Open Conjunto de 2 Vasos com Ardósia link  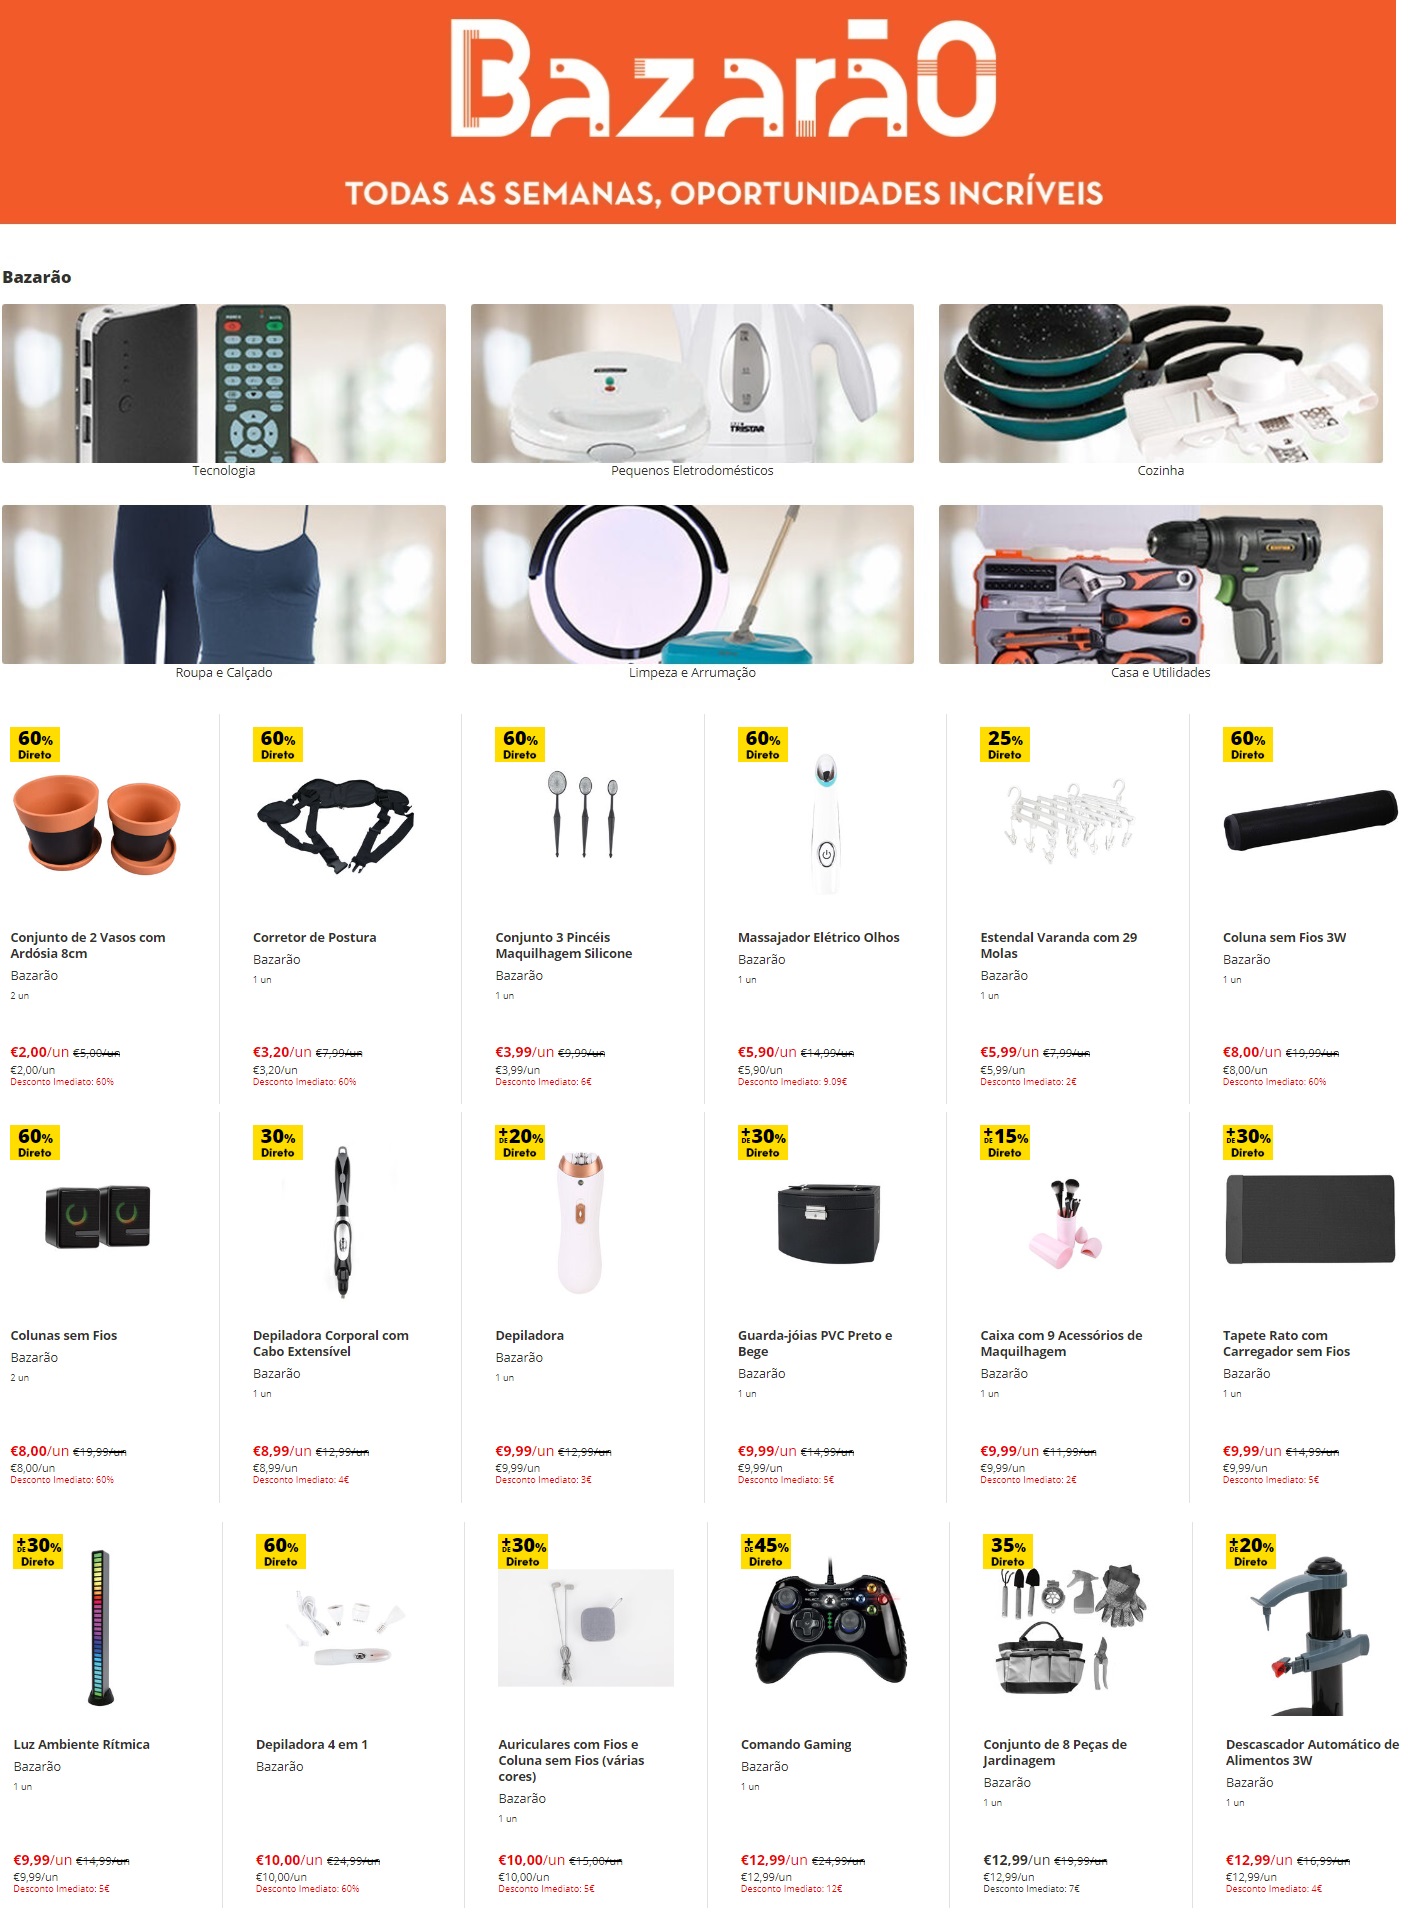pyautogui.click(x=88, y=945)
